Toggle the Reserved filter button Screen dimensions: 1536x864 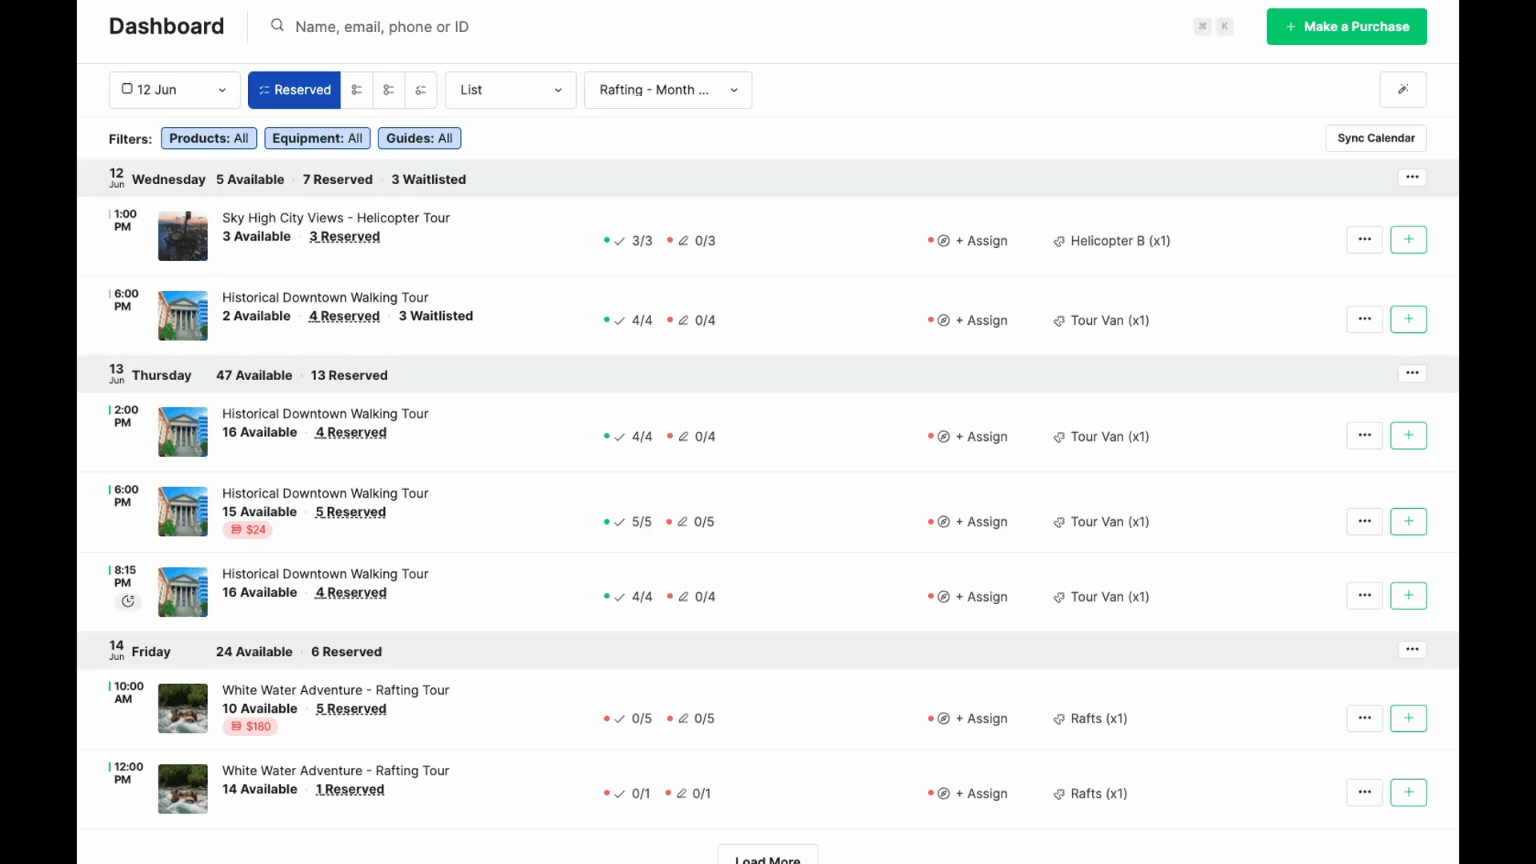click(294, 89)
